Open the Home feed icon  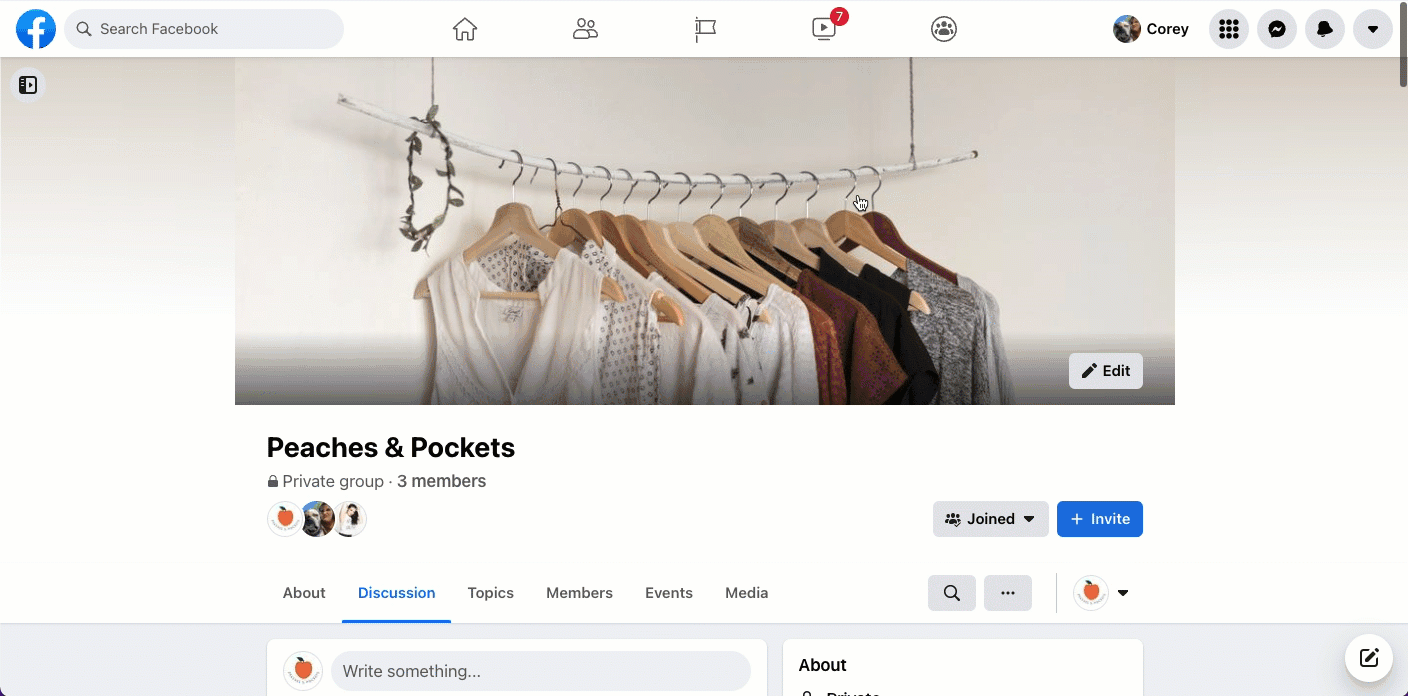465,29
